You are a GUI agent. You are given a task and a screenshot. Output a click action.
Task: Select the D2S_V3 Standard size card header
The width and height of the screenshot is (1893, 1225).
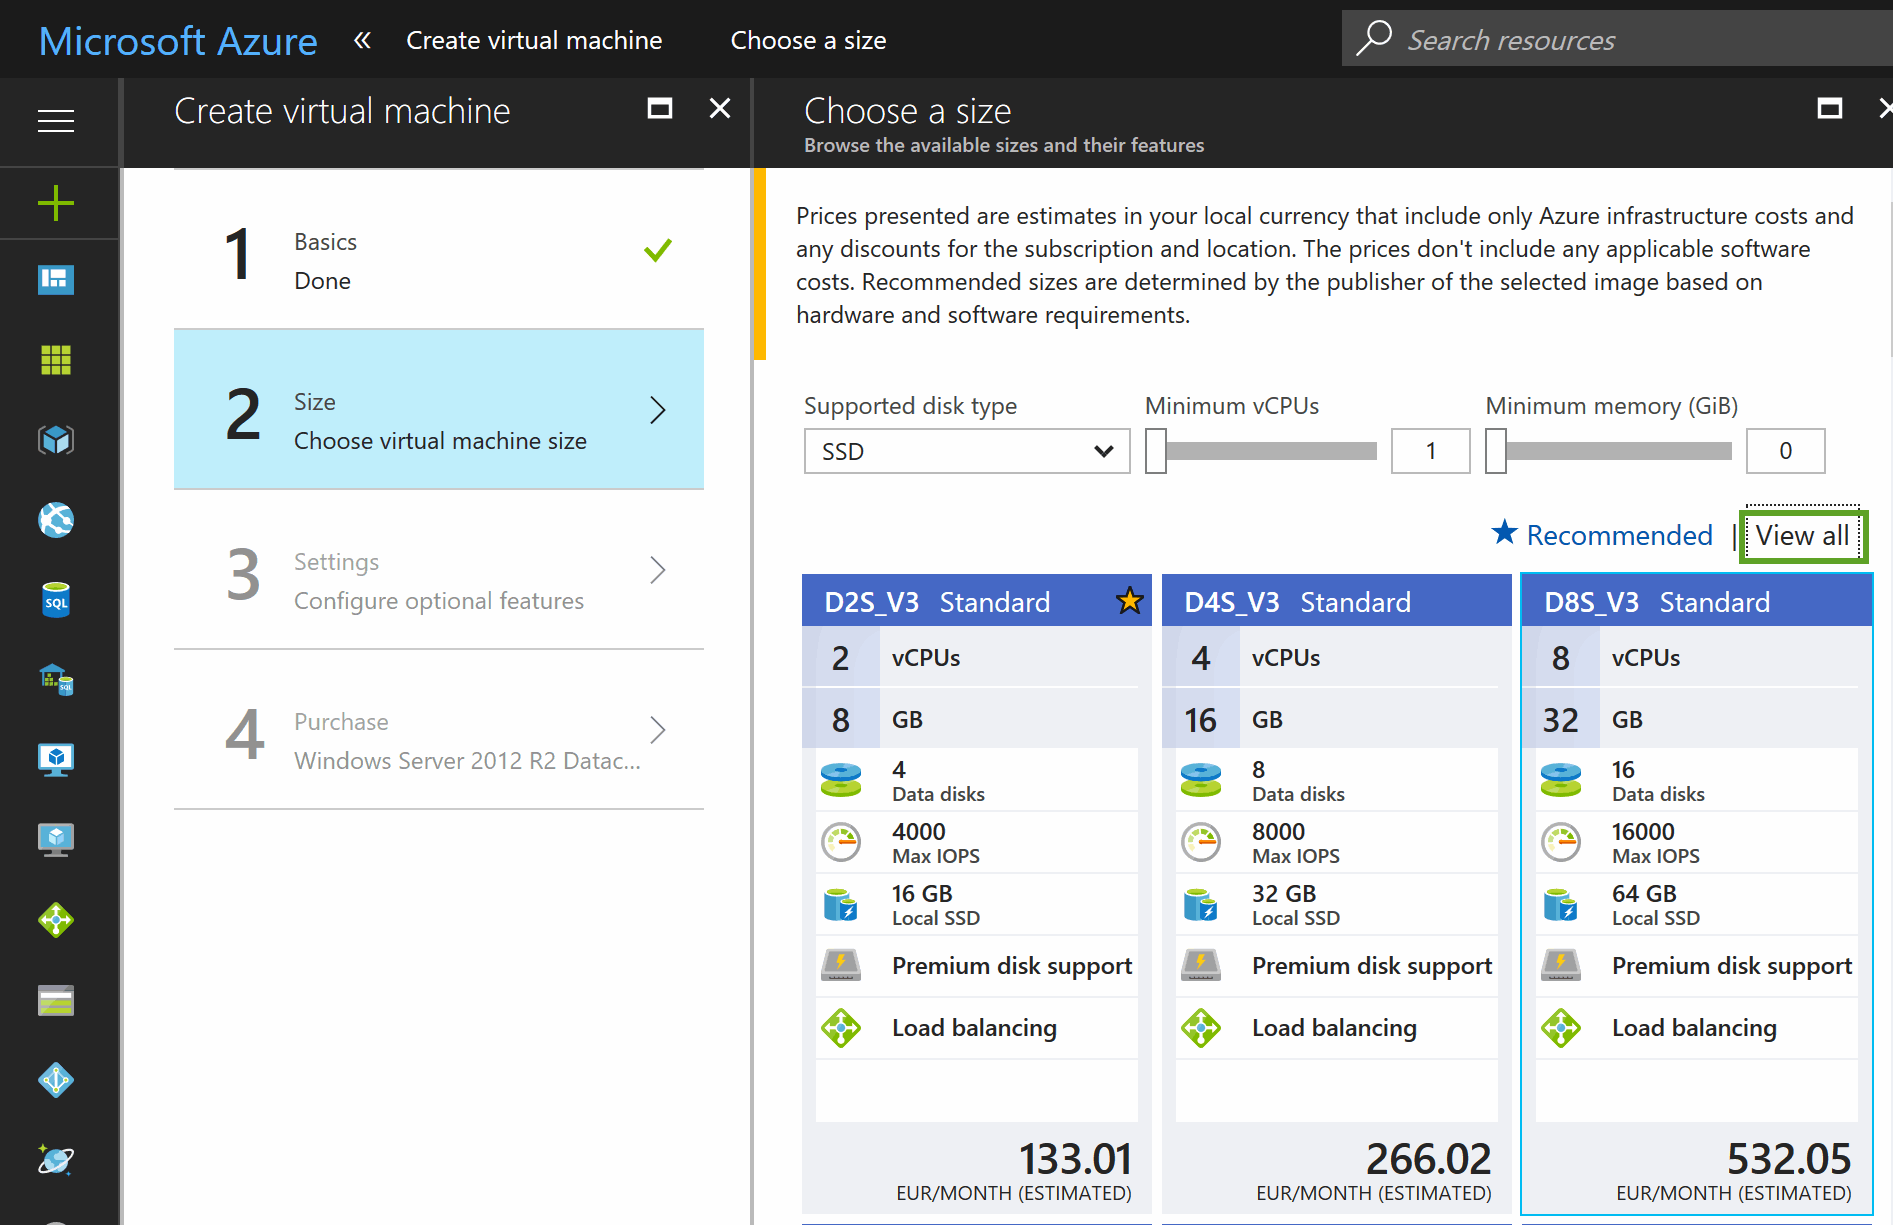(x=977, y=601)
